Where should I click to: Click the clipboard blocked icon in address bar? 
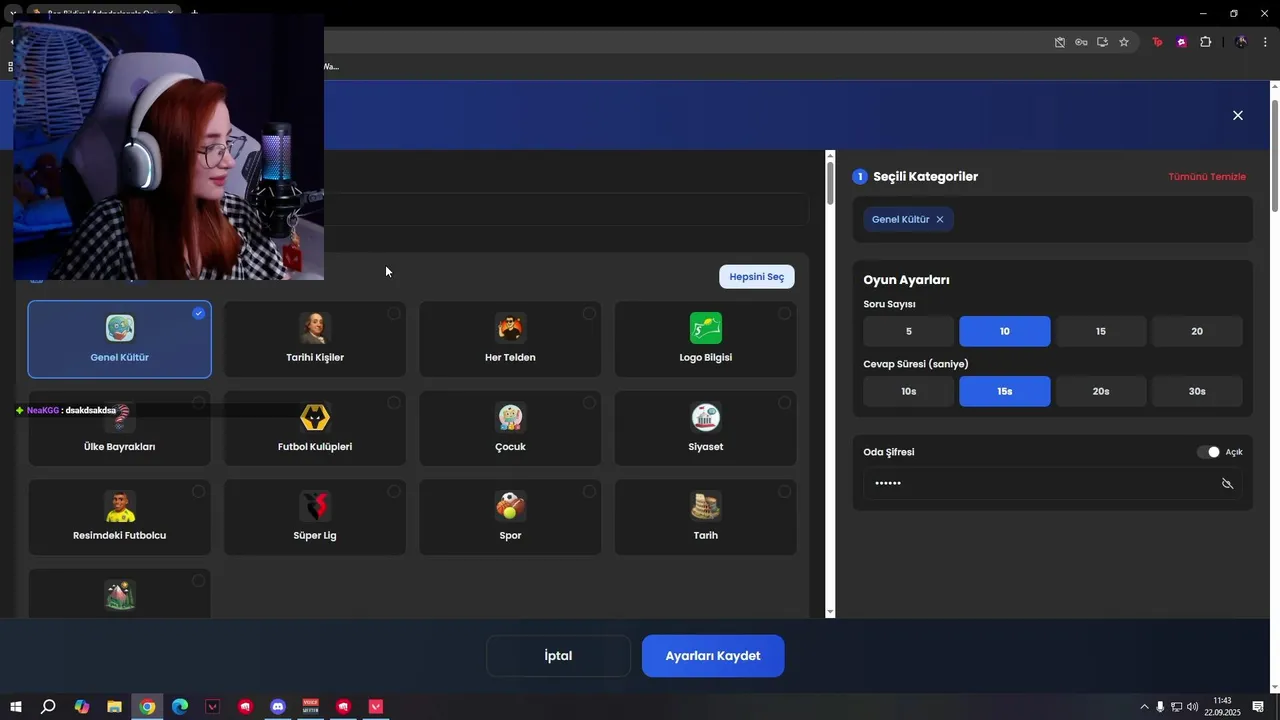coord(1060,42)
